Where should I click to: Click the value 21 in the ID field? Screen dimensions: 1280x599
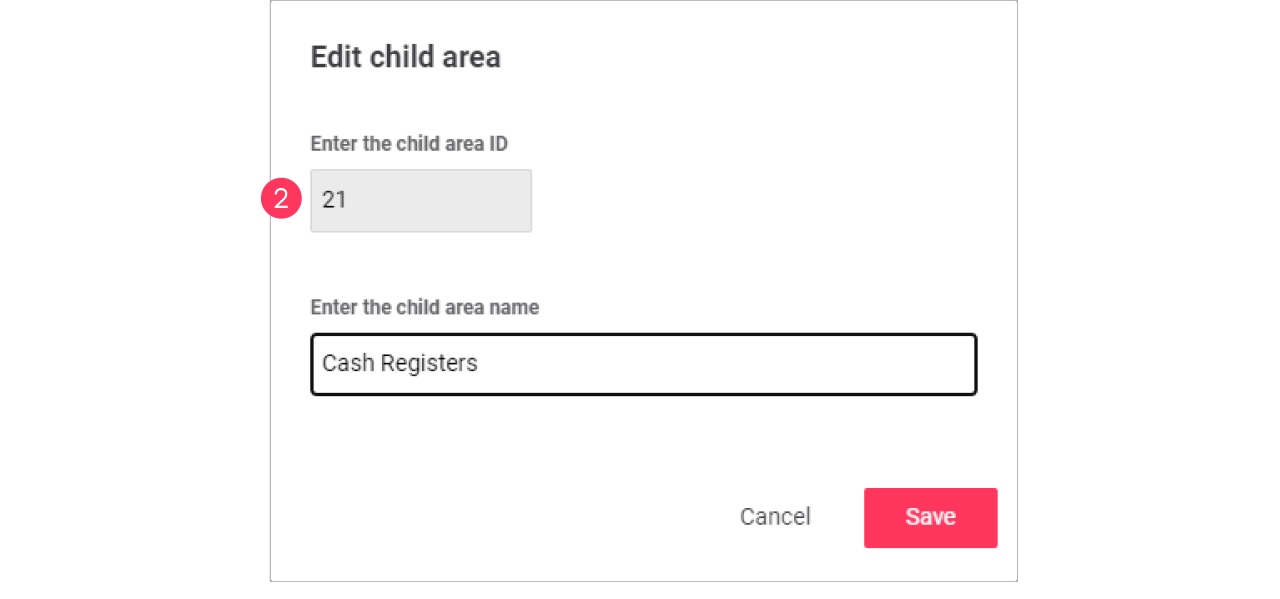click(334, 200)
